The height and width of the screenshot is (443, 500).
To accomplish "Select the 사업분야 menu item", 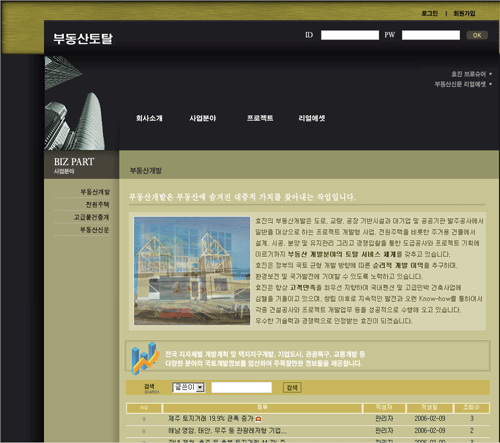I will pyautogui.click(x=203, y=118).
